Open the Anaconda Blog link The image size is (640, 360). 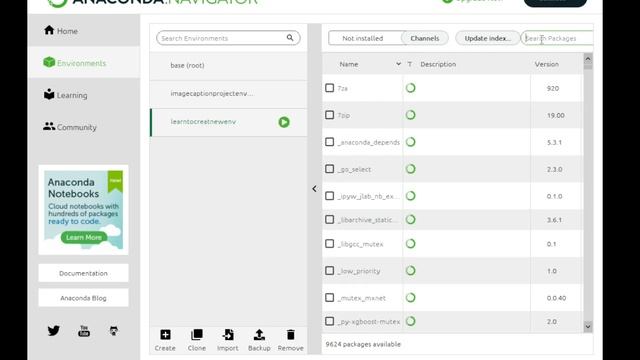coord(83,298)
